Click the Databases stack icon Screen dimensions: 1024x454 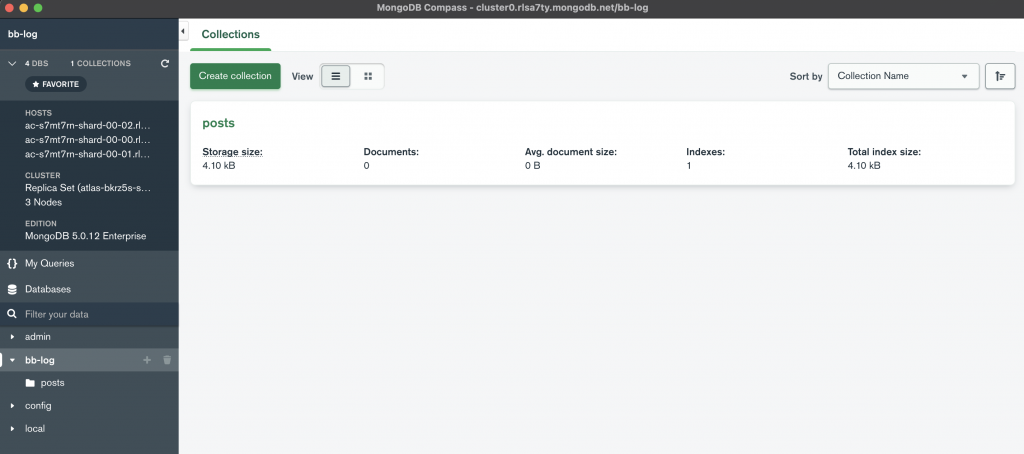pyautogui.click(x=12, y=289)
